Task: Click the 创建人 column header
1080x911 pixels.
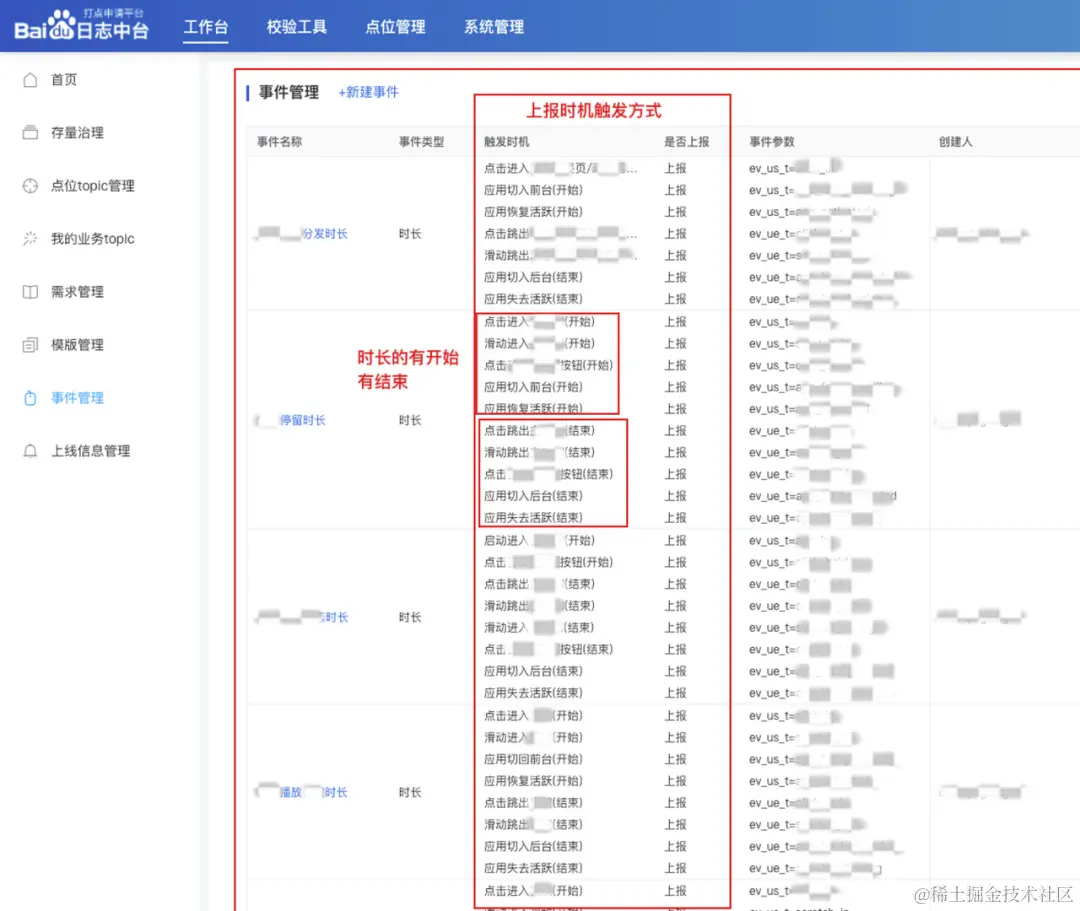Action: click(955, 141)
